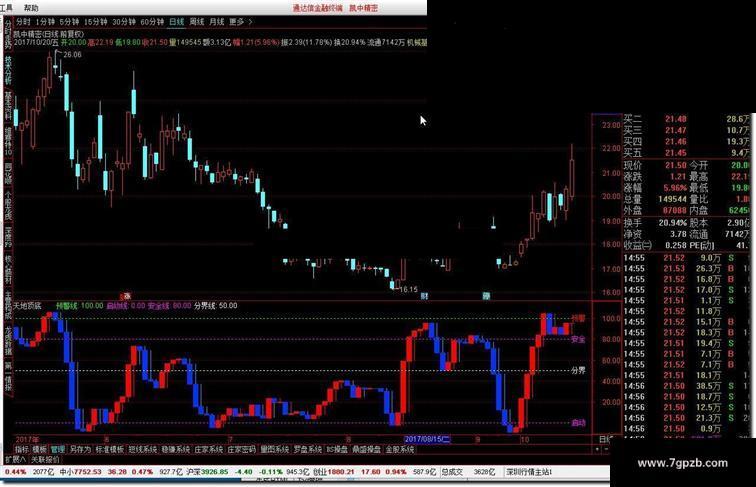756x487 pixels.
Task: Open 分时走势 in the left sidebar
Action: [x=8, y=33]
